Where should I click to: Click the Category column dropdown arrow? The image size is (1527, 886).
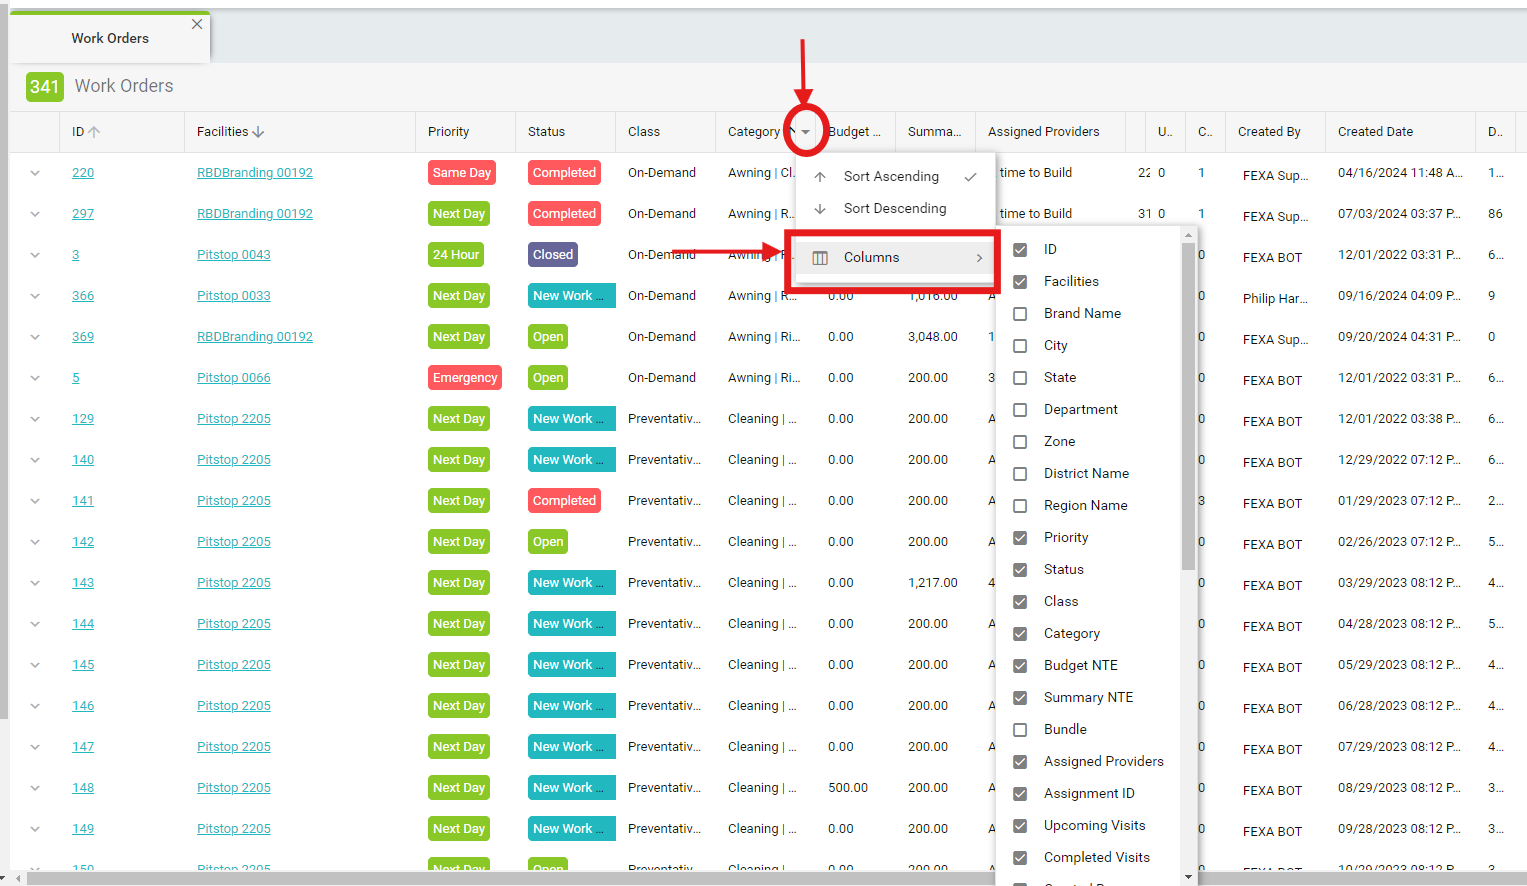pyautogui.click(x=805, y=132)
